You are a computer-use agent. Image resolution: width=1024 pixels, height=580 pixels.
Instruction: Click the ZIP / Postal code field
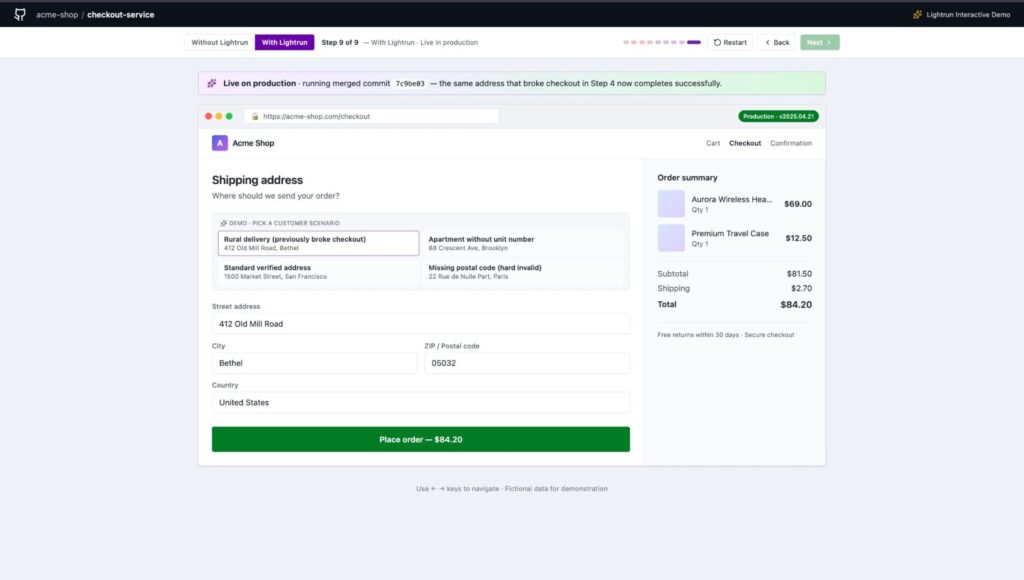(x=527, y=363)
